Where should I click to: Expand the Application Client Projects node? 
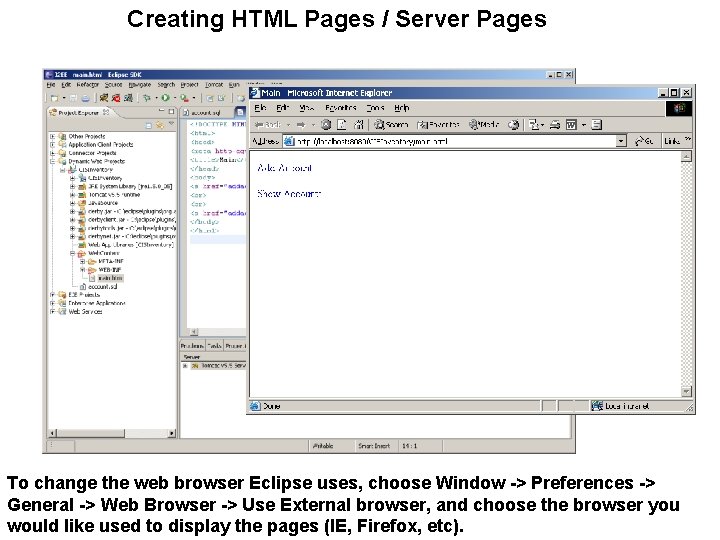click(52, 145)
